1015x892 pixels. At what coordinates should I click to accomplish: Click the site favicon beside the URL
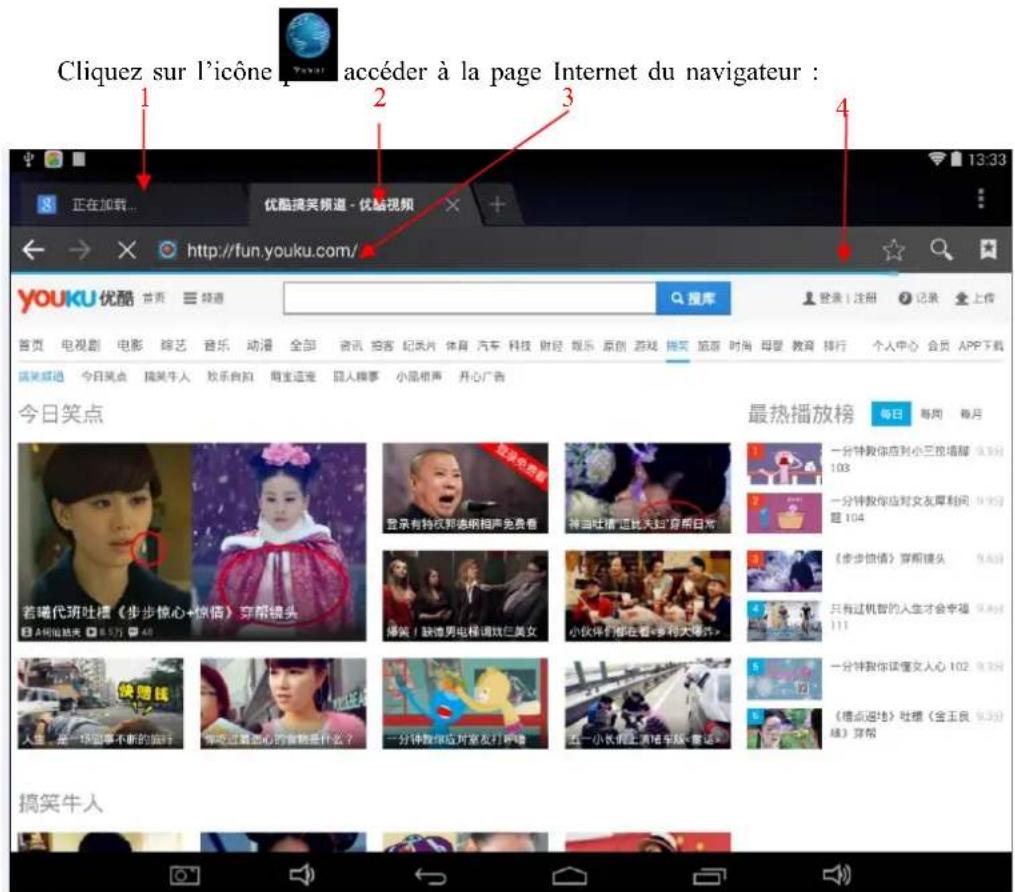[168, 250]
